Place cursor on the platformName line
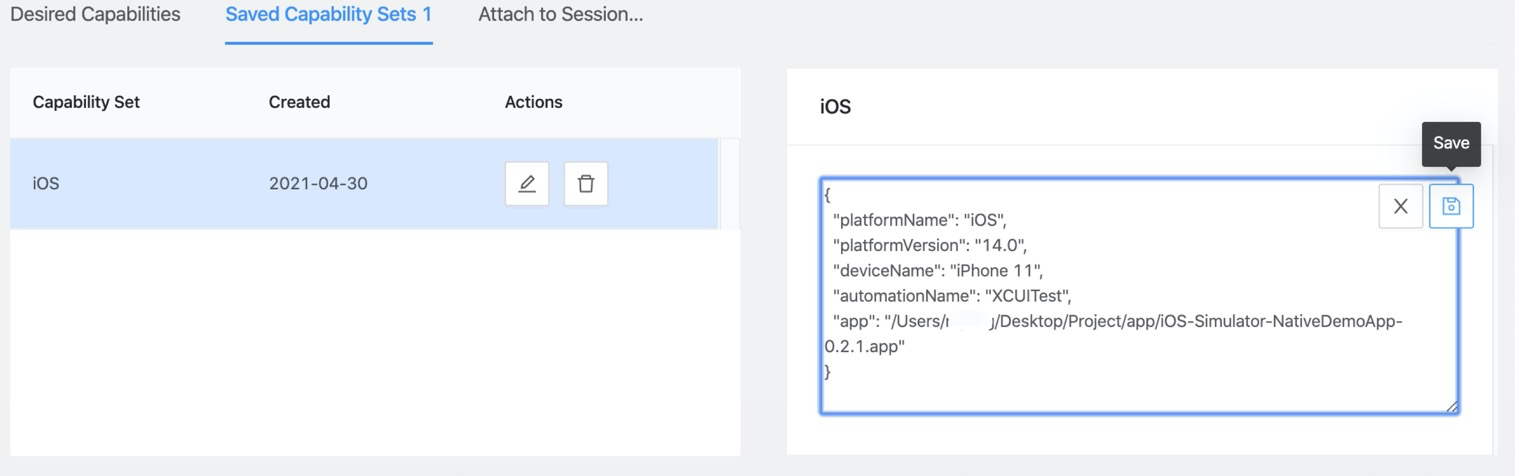Image resolution: width=1515 pixels, height=476 pixels. click(x=920, y=219)
